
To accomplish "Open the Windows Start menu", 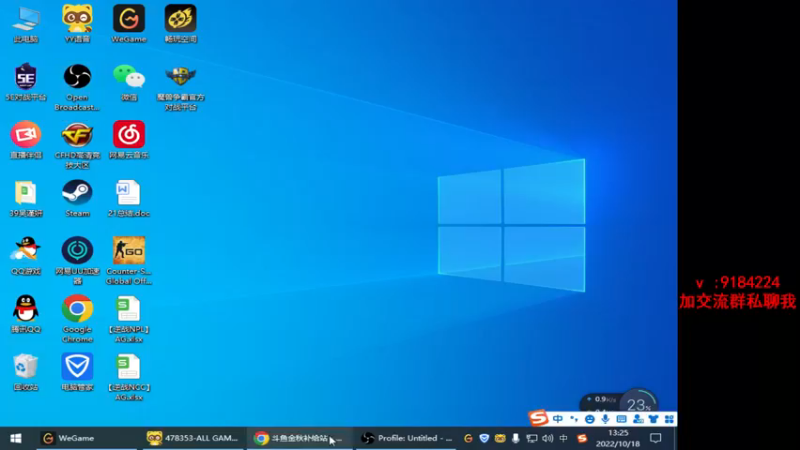I will click(x=16, y=438).
